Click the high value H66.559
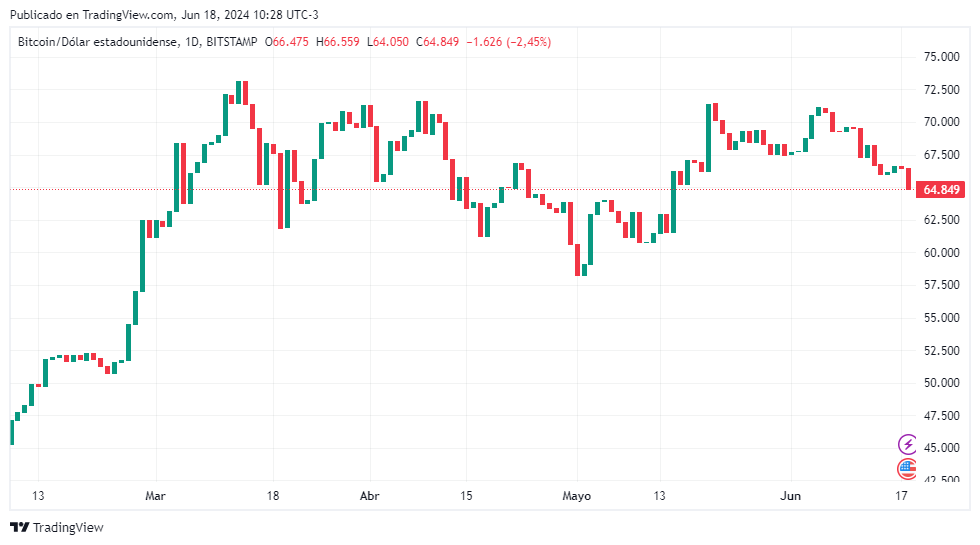The image size is (980, 545). tap(338, 42)
